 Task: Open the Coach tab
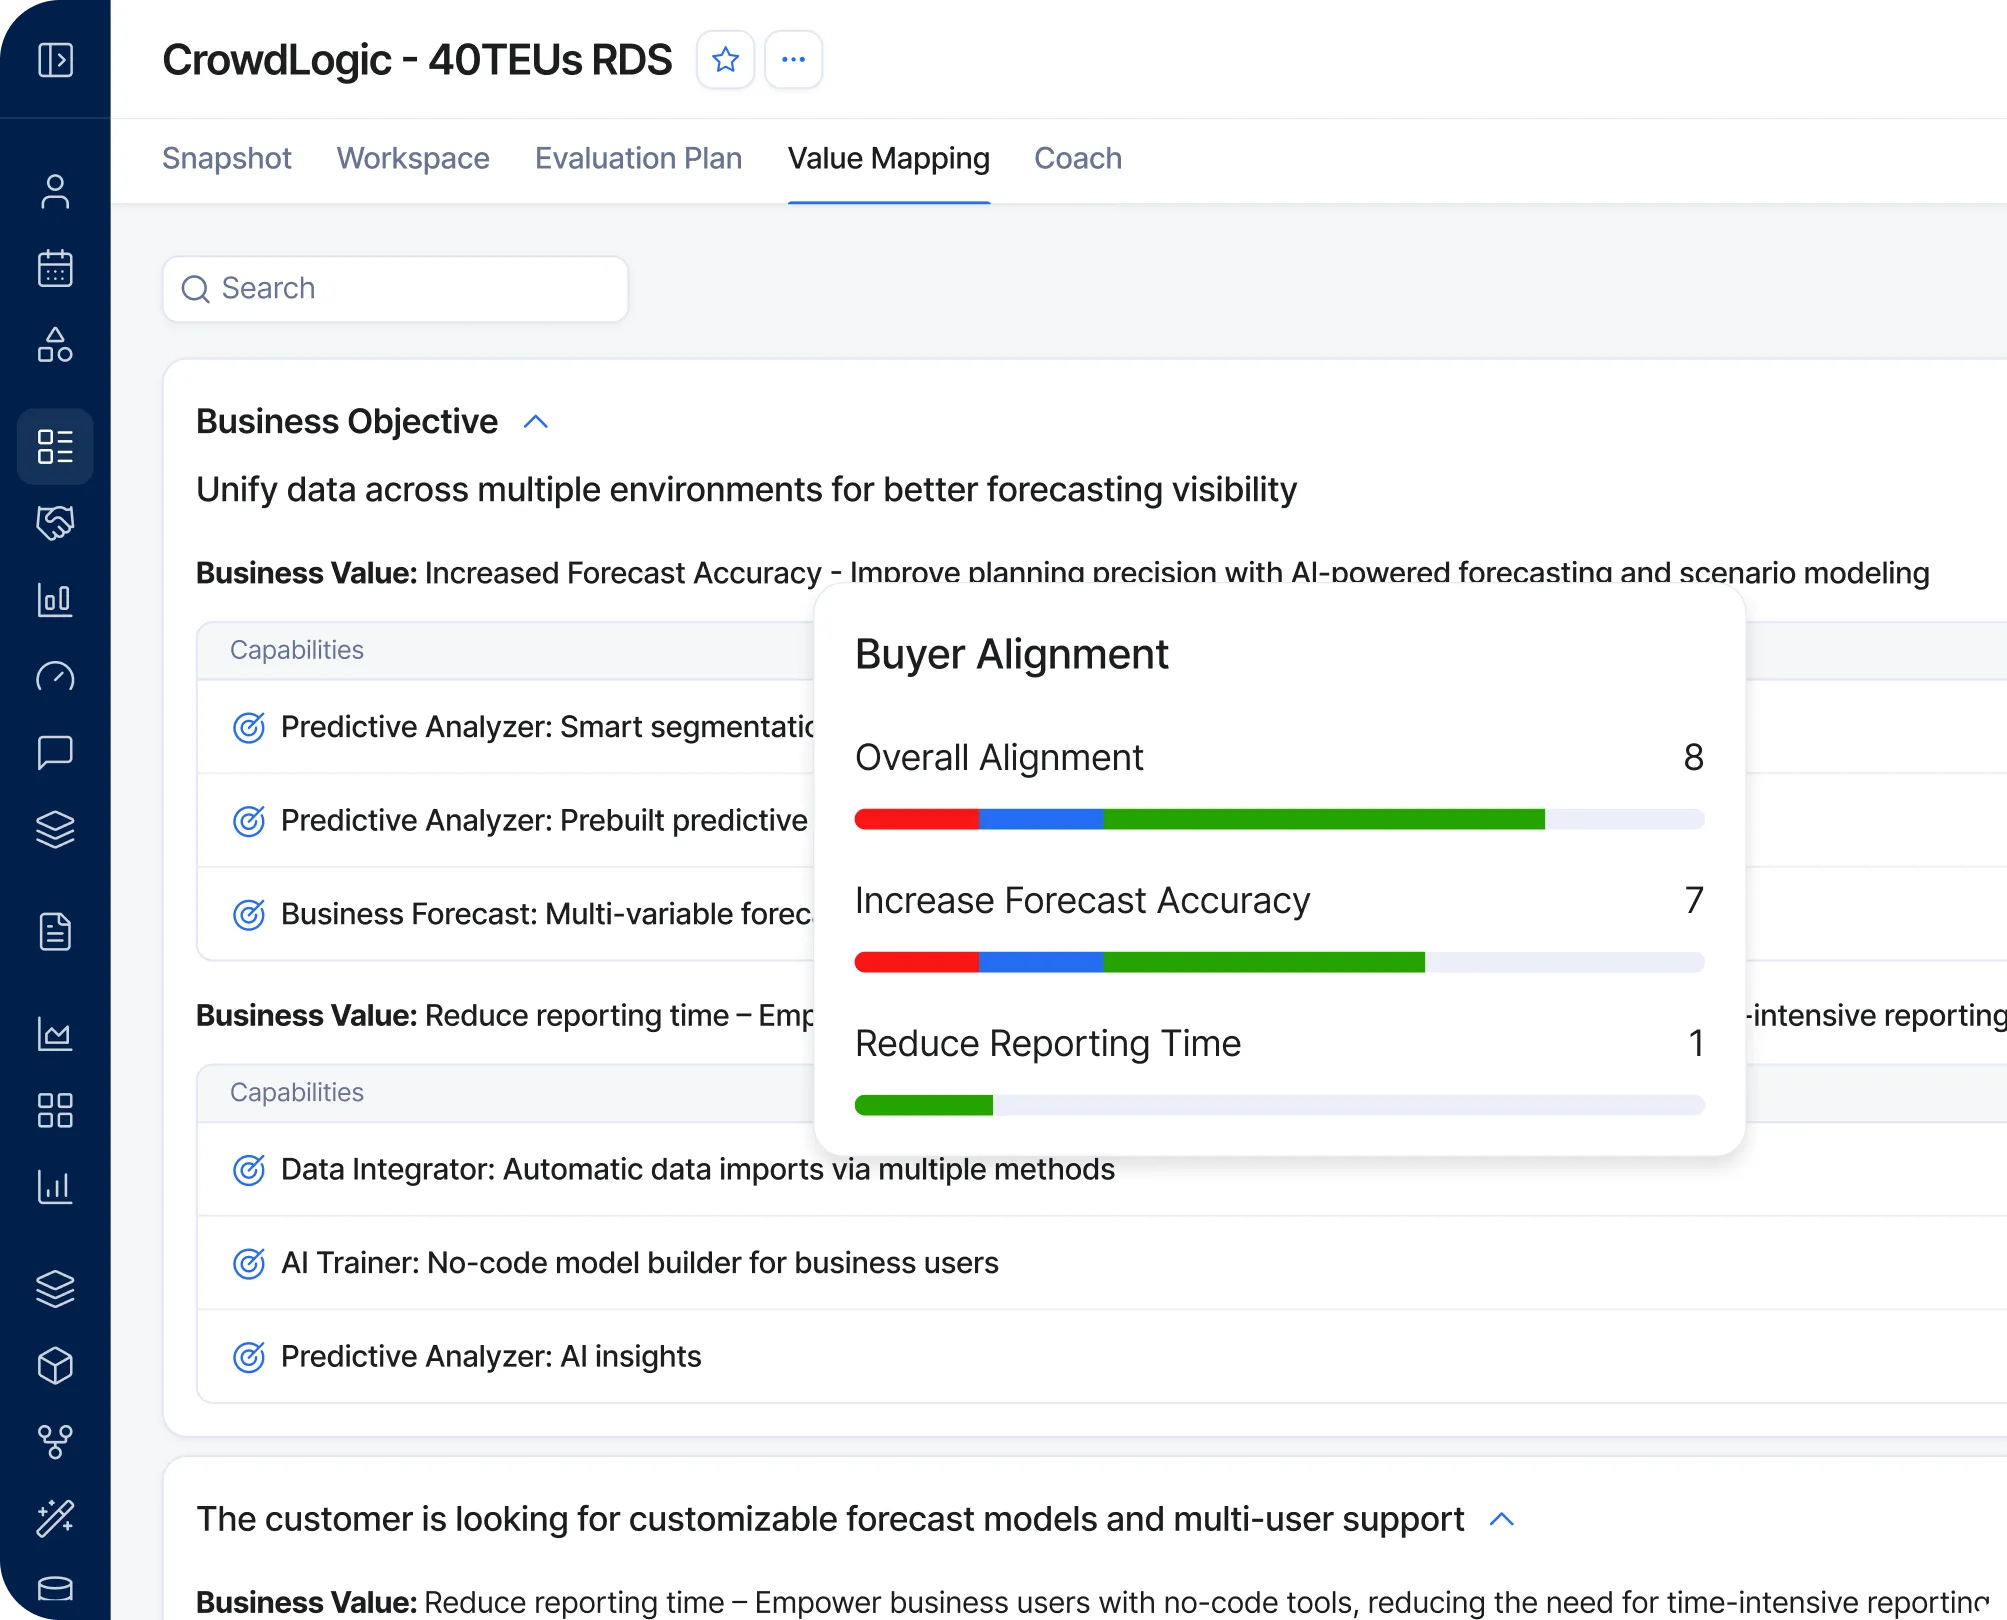[1077, 158]
